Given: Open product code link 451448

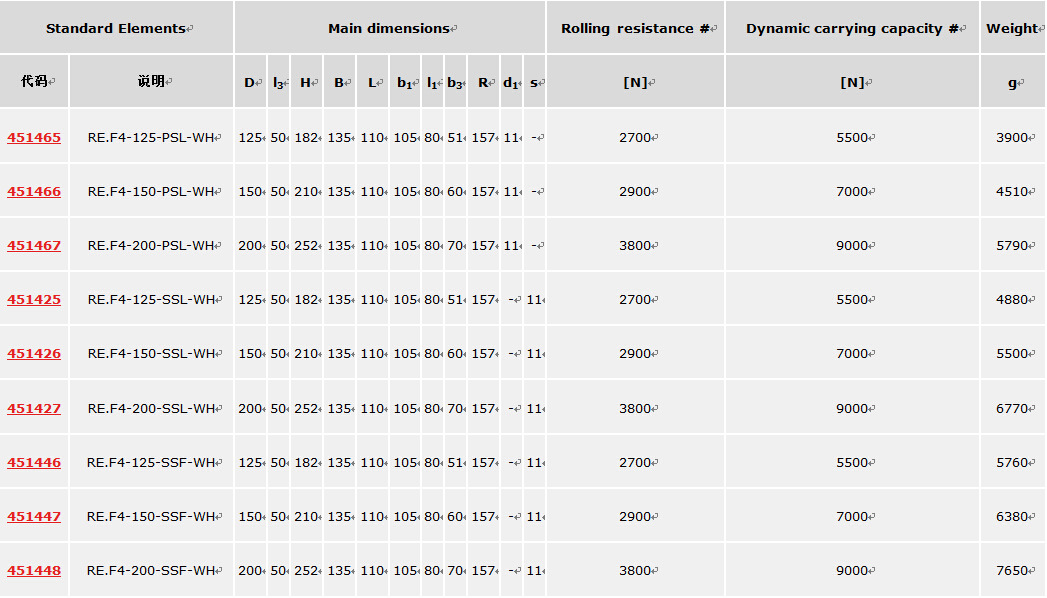Looking at the screenshot, I should click(34, 571).
